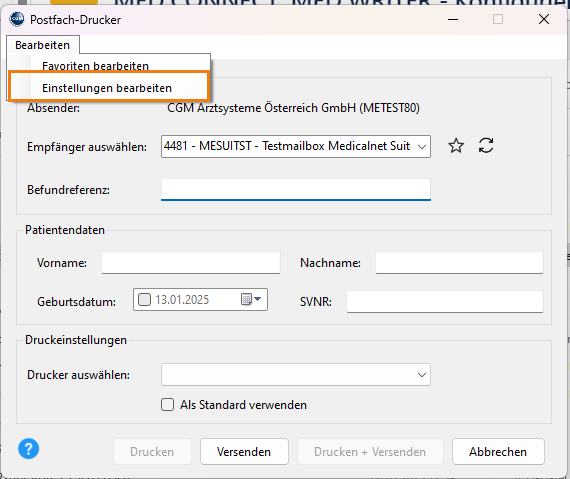Click into the Vorname field
The height and width of the screenshot is (479, 570).
click(x=191, y=262)
